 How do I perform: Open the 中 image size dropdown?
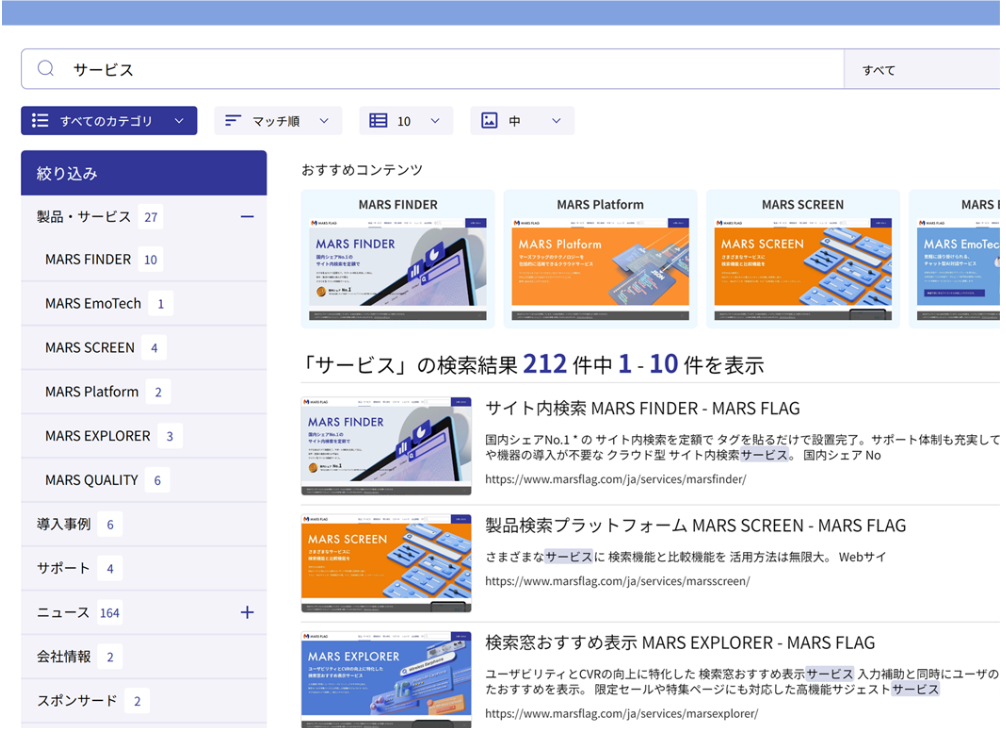click(x=522, y=121)
